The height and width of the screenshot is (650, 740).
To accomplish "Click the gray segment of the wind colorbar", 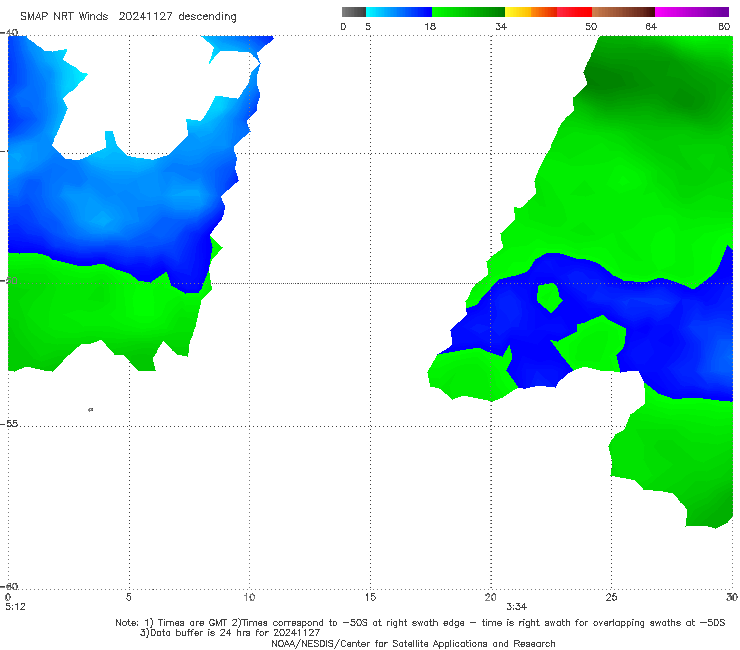I will coord(354,12).
